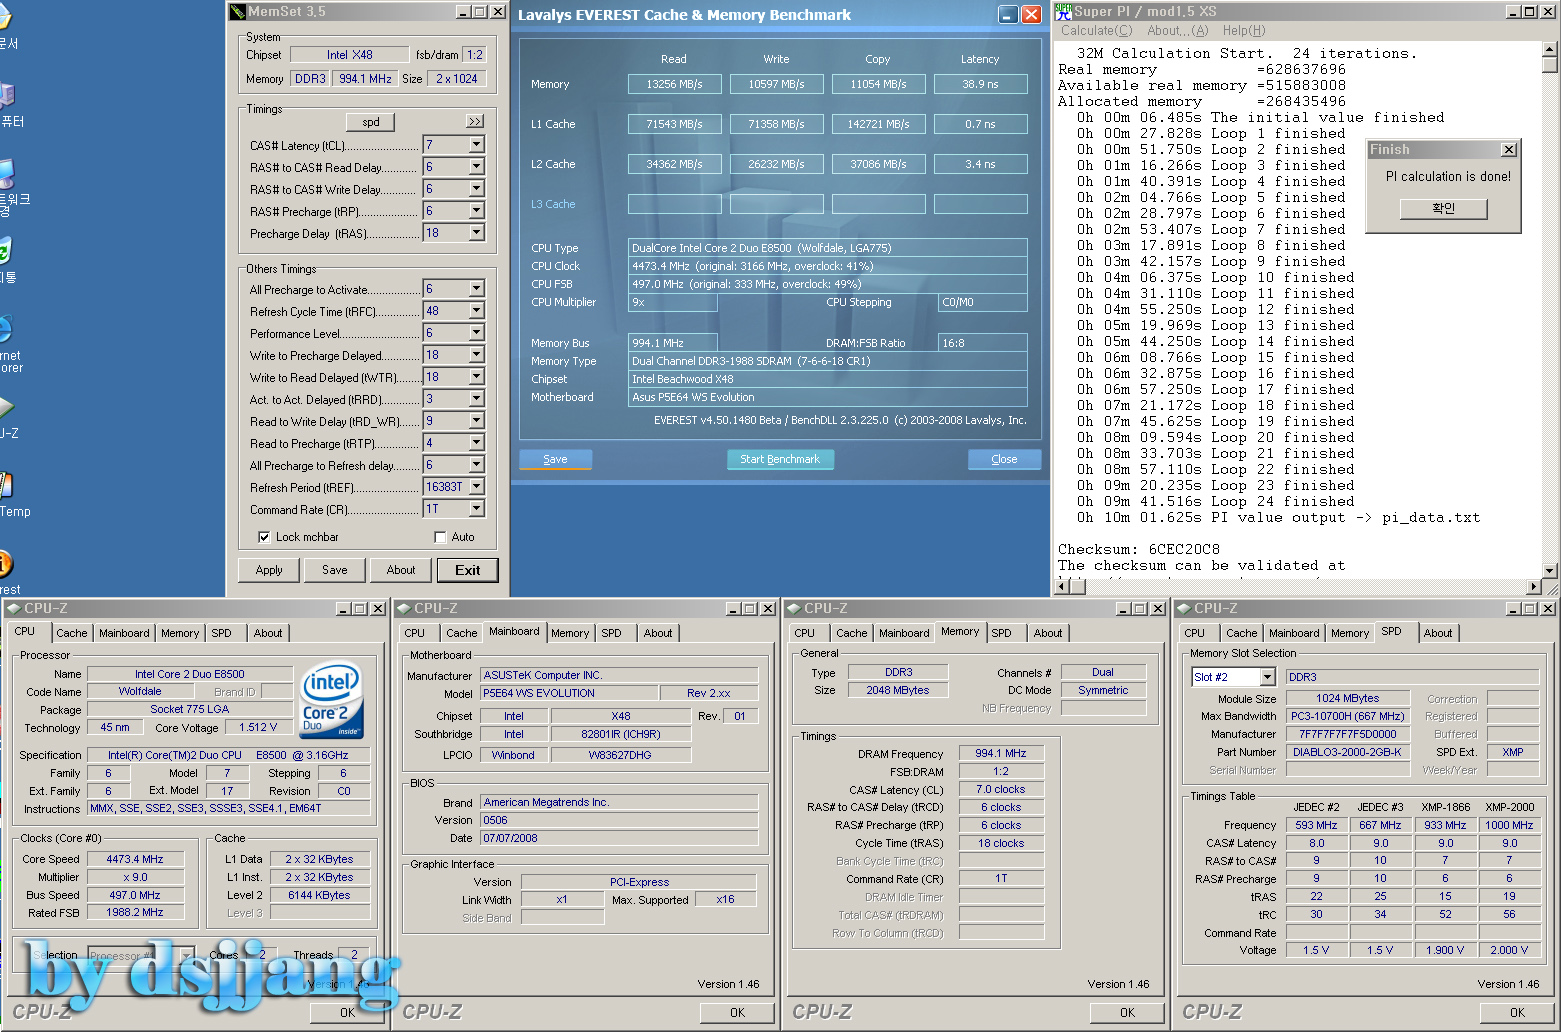Open Refresh Period (tREF) dropdown
Screen dimensions: 1561x1032
476,487
